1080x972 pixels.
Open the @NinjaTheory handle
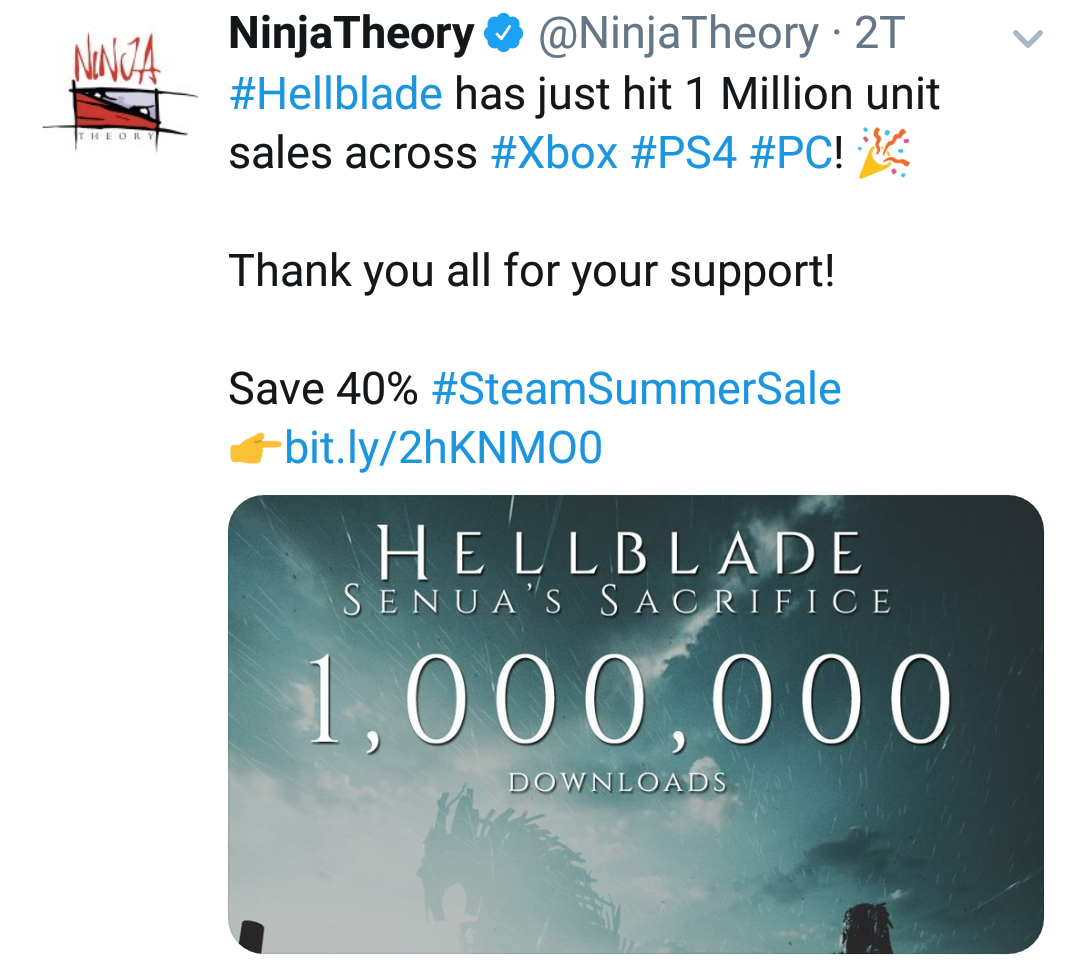(x=679, y=36)
